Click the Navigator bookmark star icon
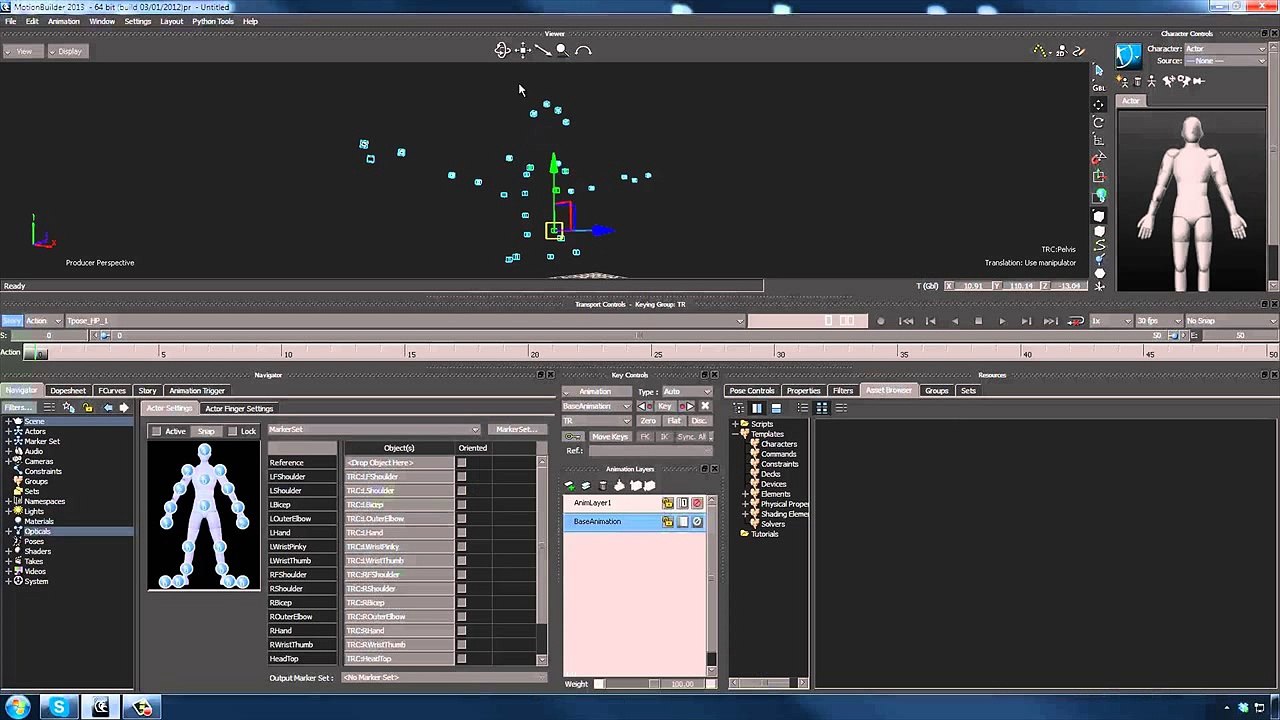Screen dimensions: 1280x720 tap(69, 408)
